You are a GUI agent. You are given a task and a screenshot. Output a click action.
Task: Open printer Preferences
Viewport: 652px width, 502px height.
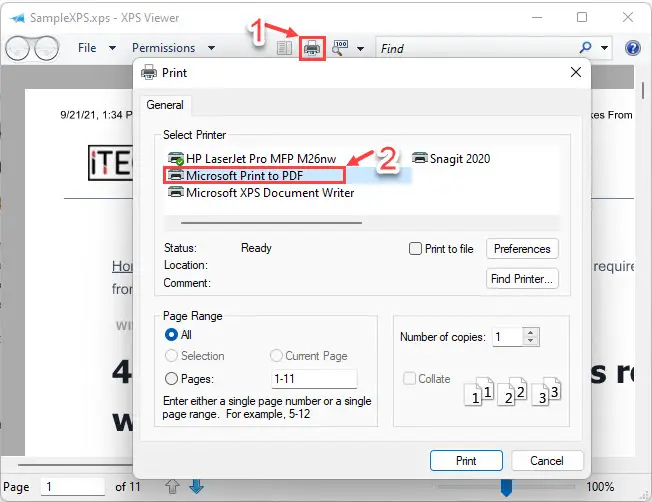[x=522, y=249]
